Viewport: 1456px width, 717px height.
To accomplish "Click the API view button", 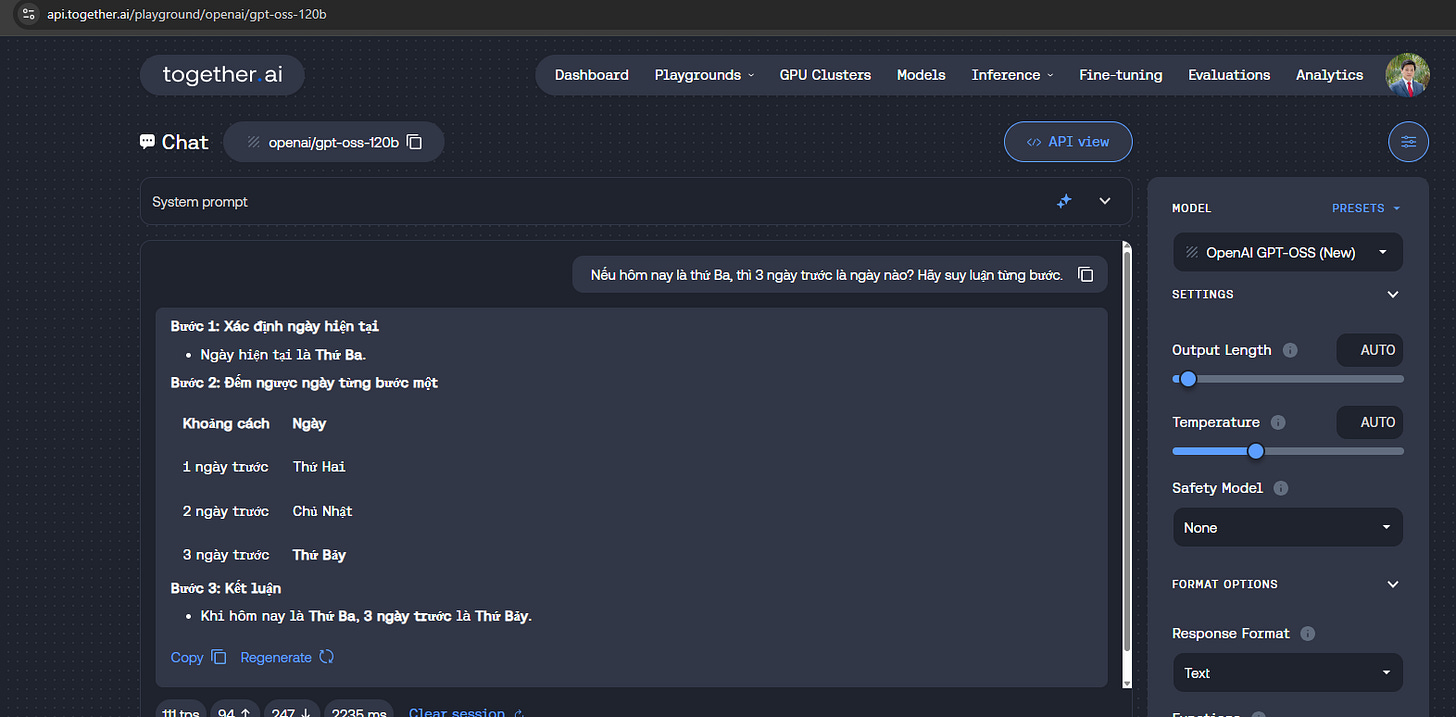I will coord(1068,142).
